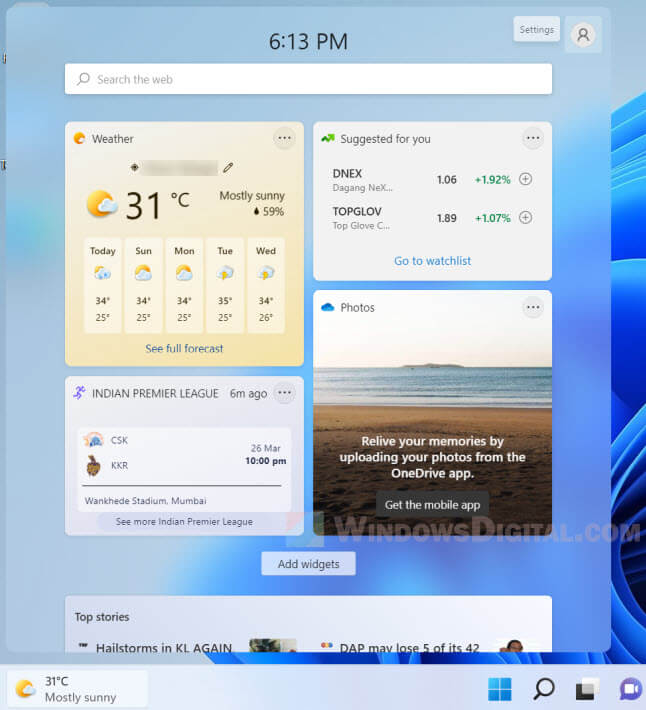This screenshot has height=710, width=646.
Task: Click the Add widgets button
Action: [x=308, y=564]
